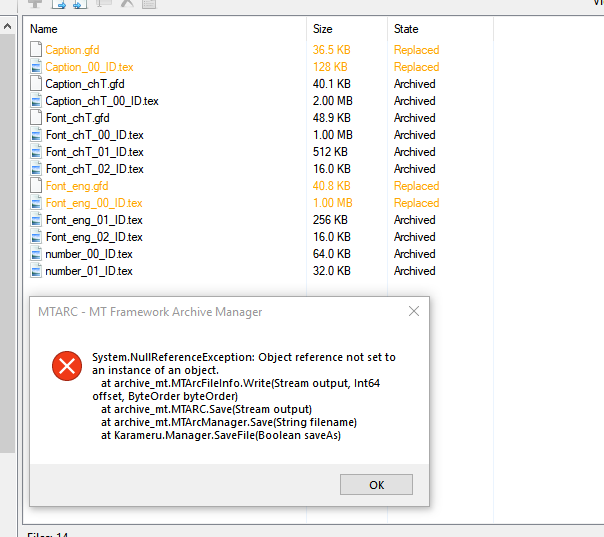Click the dialog title MTARC - MT Framework Archive Manager

pyautogui.click(x=150, y=312)
